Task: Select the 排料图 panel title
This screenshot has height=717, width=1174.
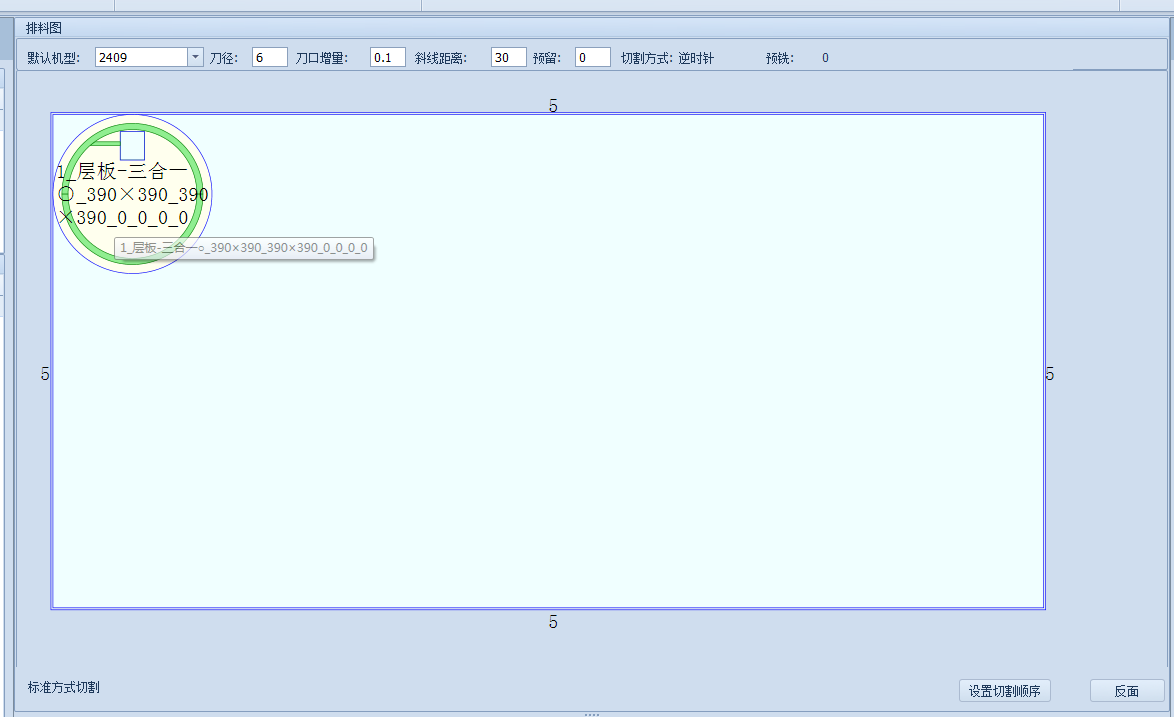Action: [x=44, y=28]
